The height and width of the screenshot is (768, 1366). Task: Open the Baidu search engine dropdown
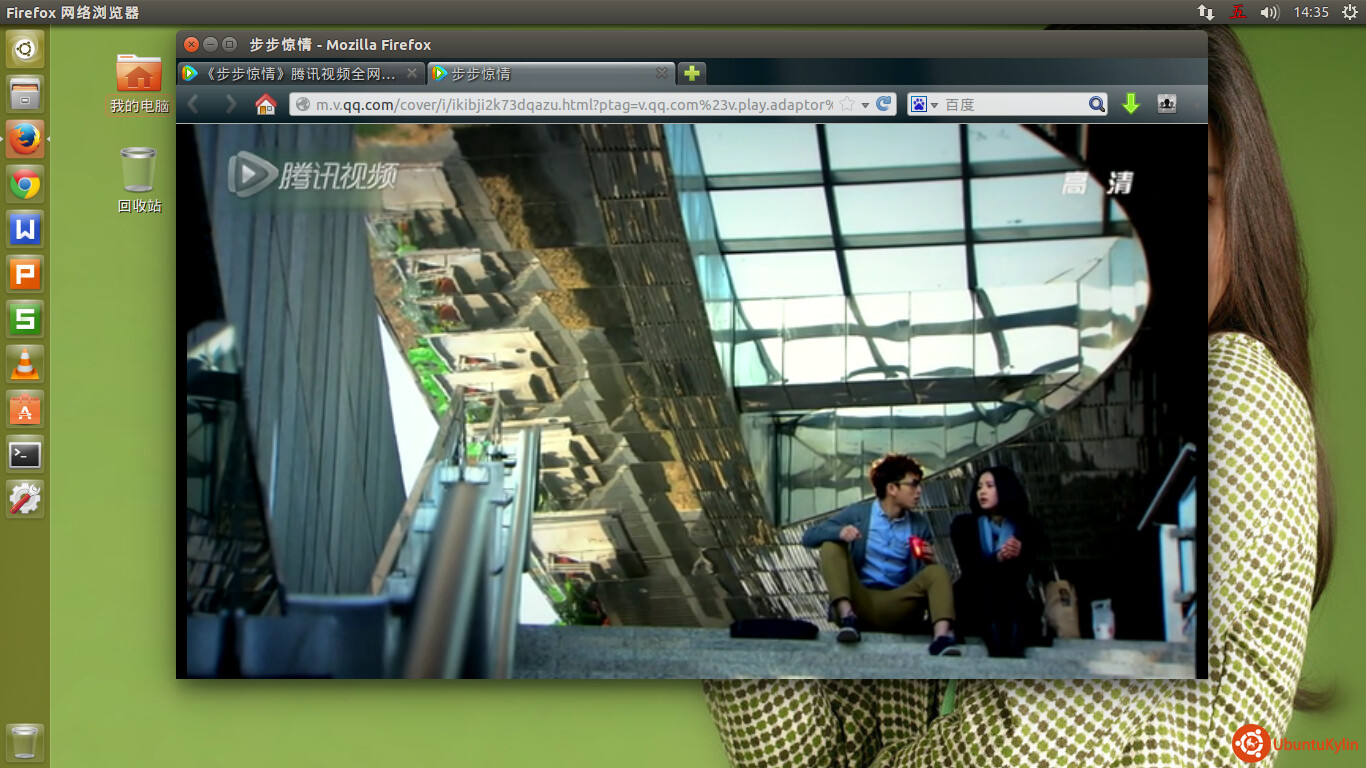point(923,104)
